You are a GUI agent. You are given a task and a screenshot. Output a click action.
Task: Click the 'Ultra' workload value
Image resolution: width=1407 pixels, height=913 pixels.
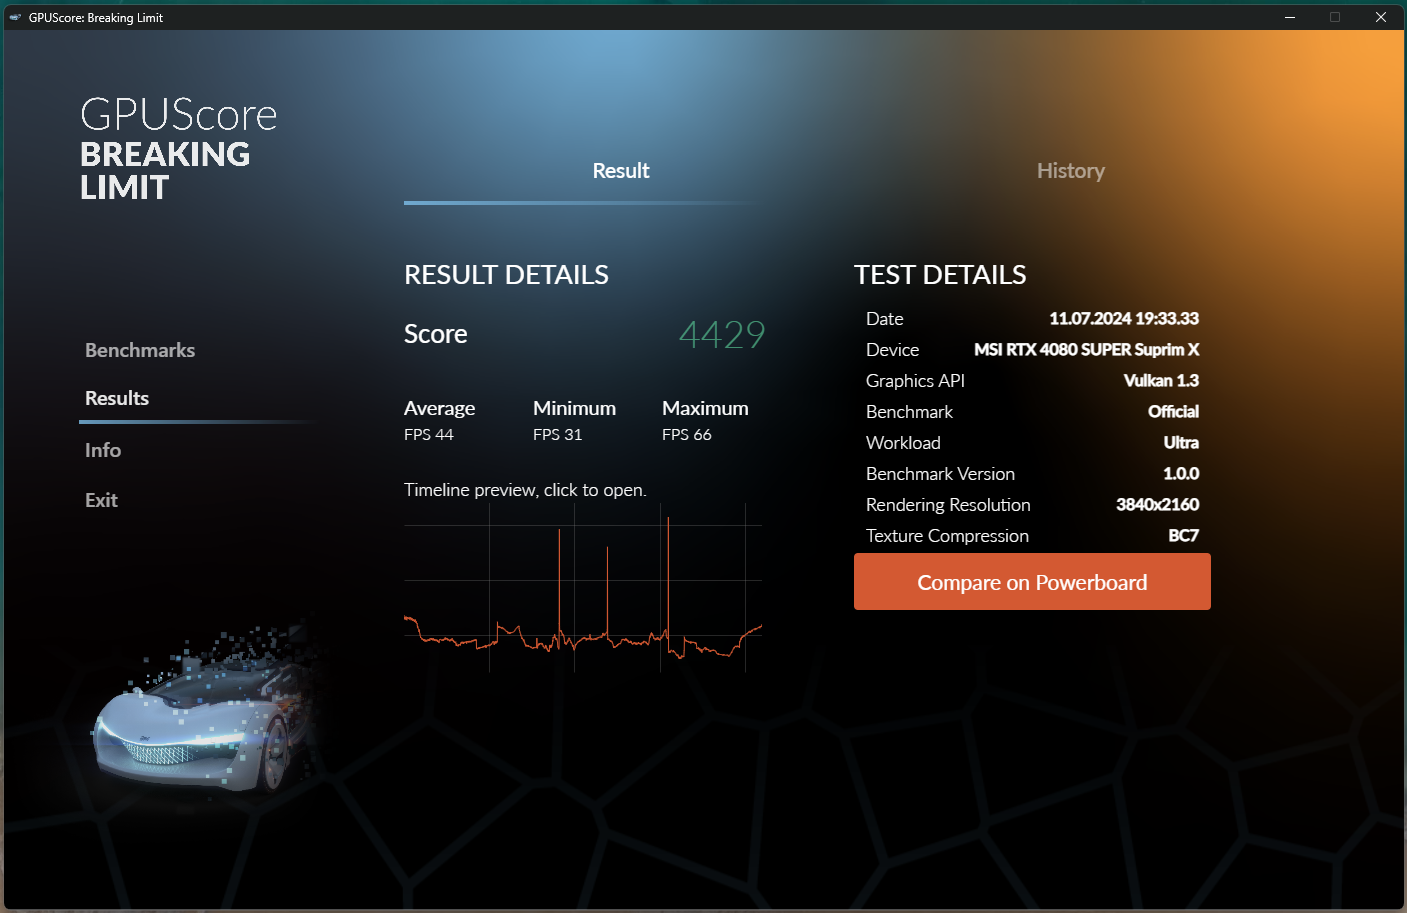[x=1181, y=443]
